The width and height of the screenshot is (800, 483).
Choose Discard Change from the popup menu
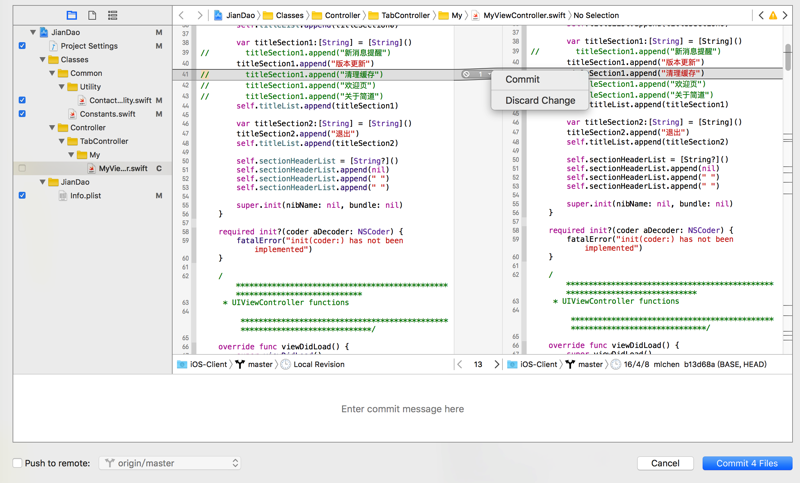pyautogui.click(x=540, y=100)
